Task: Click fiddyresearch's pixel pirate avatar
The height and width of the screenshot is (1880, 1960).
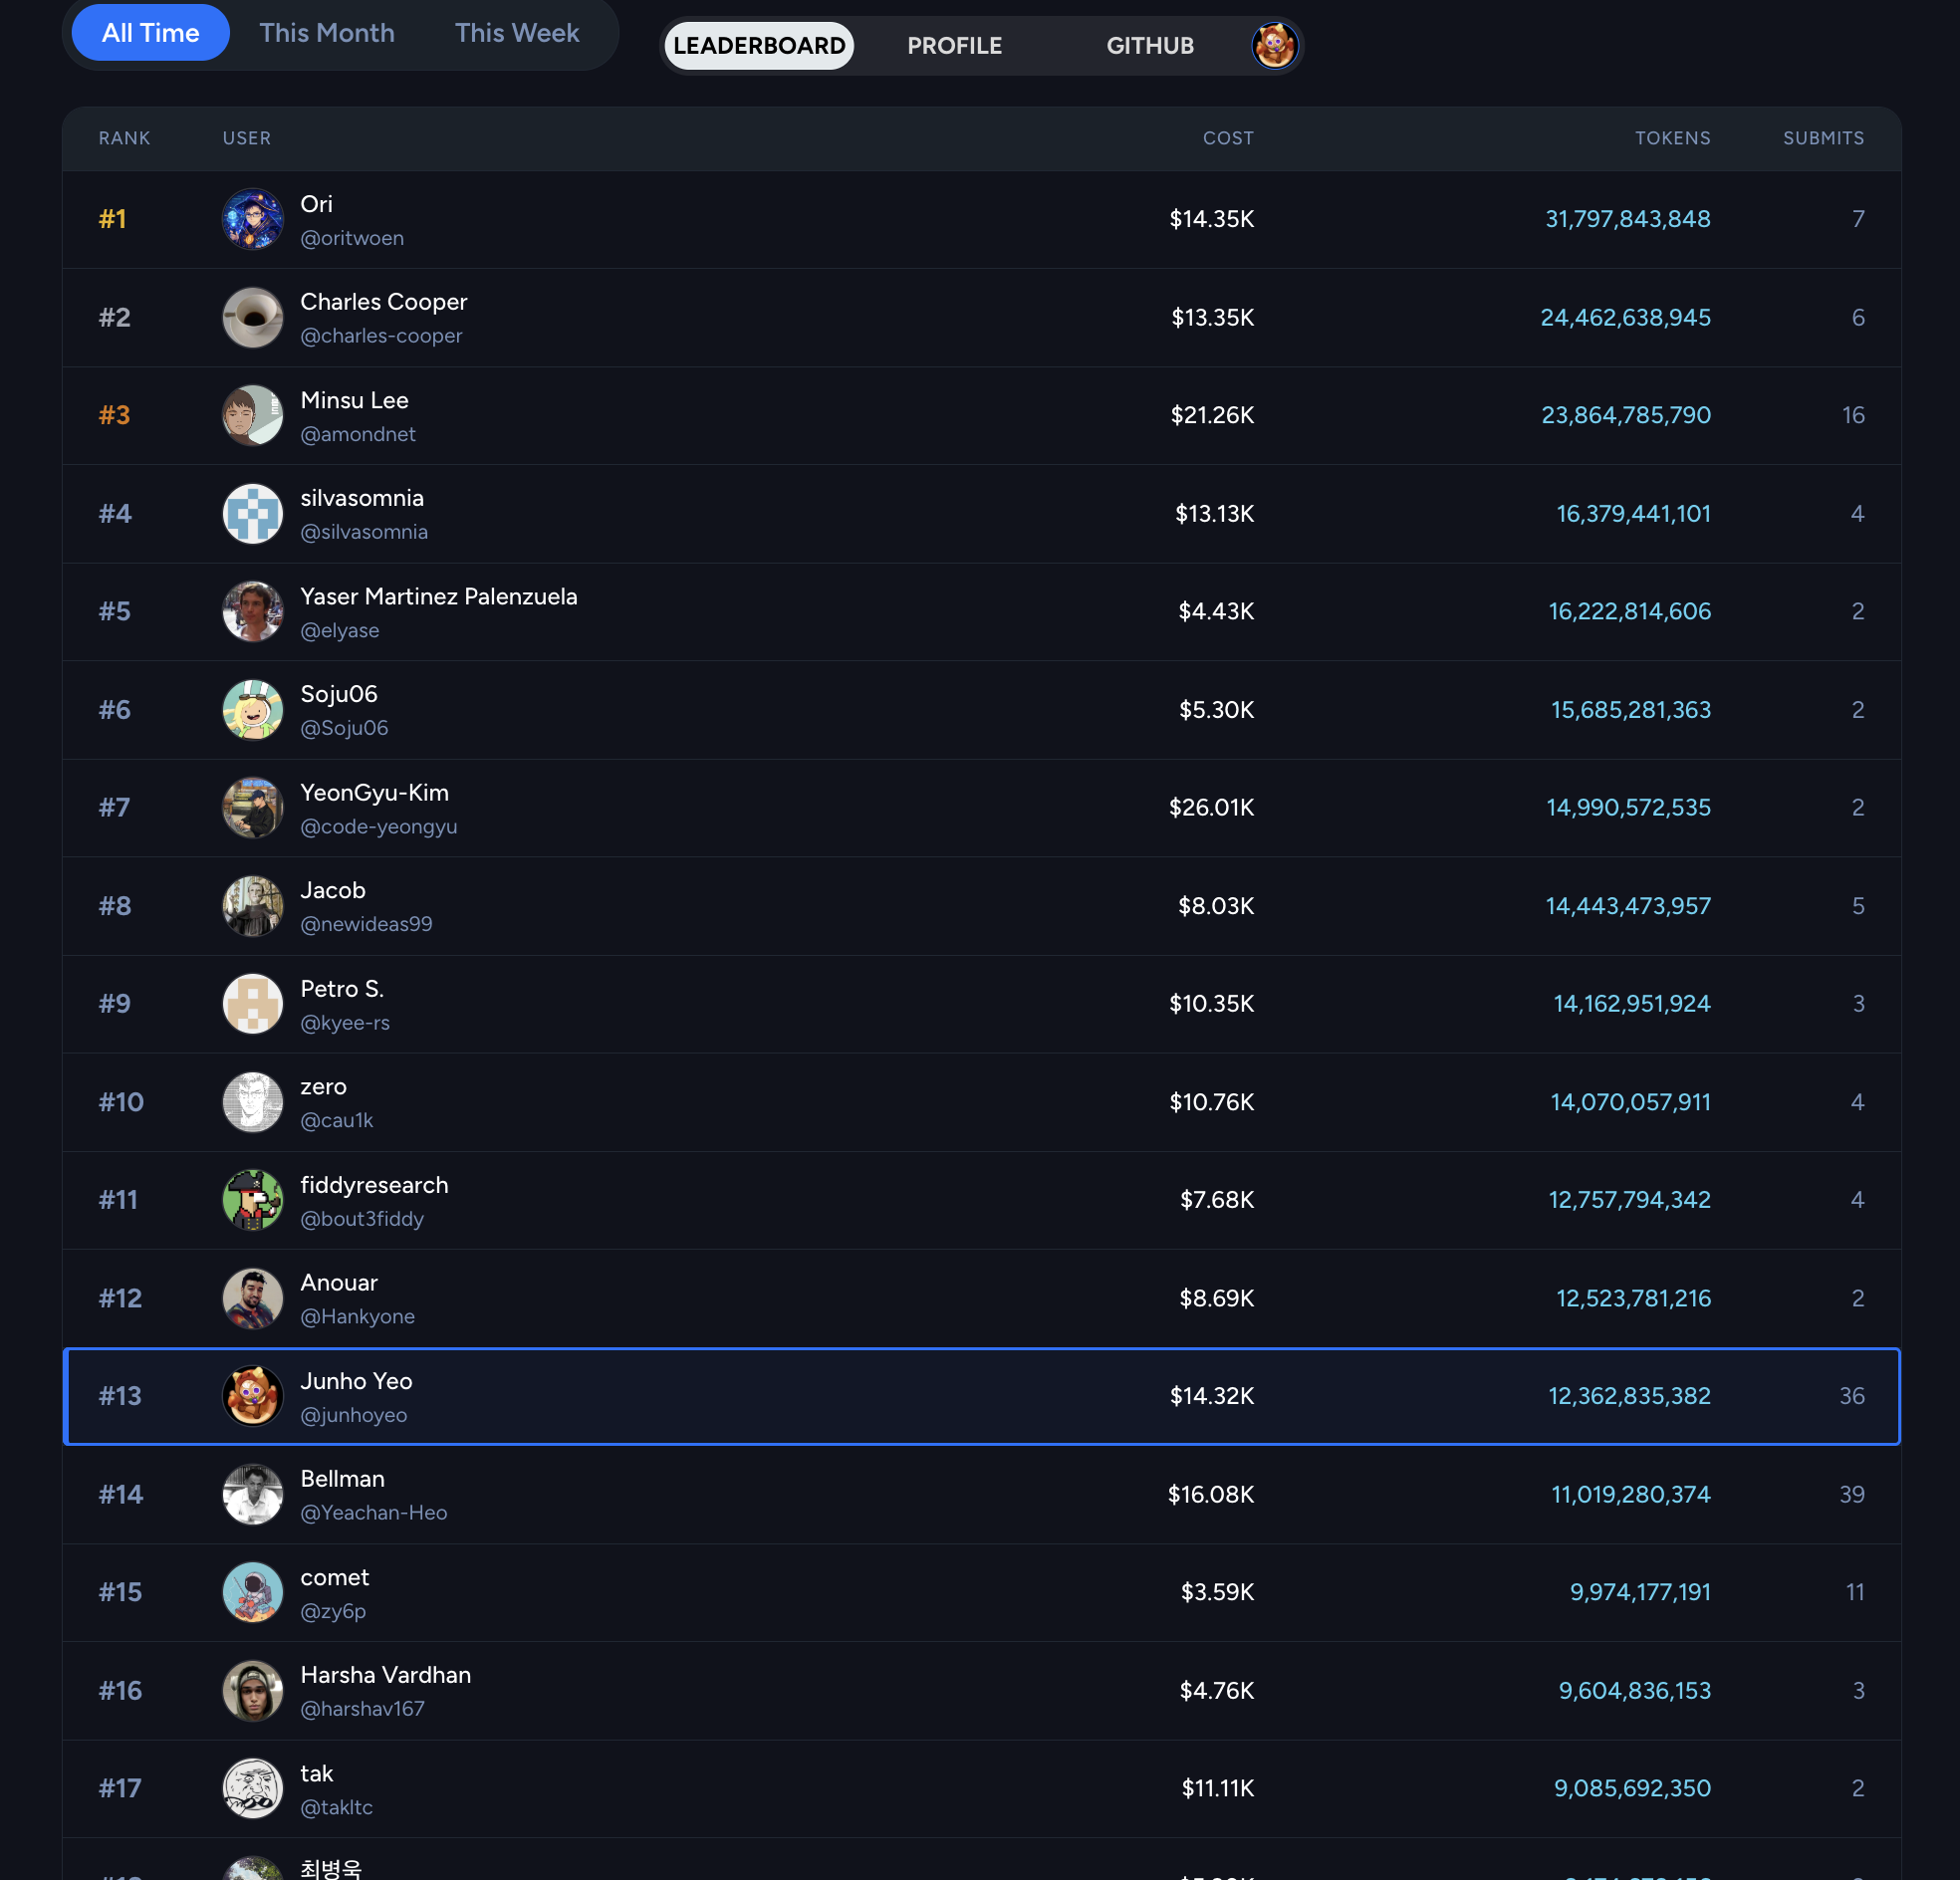Action: tap(252, 1200)
